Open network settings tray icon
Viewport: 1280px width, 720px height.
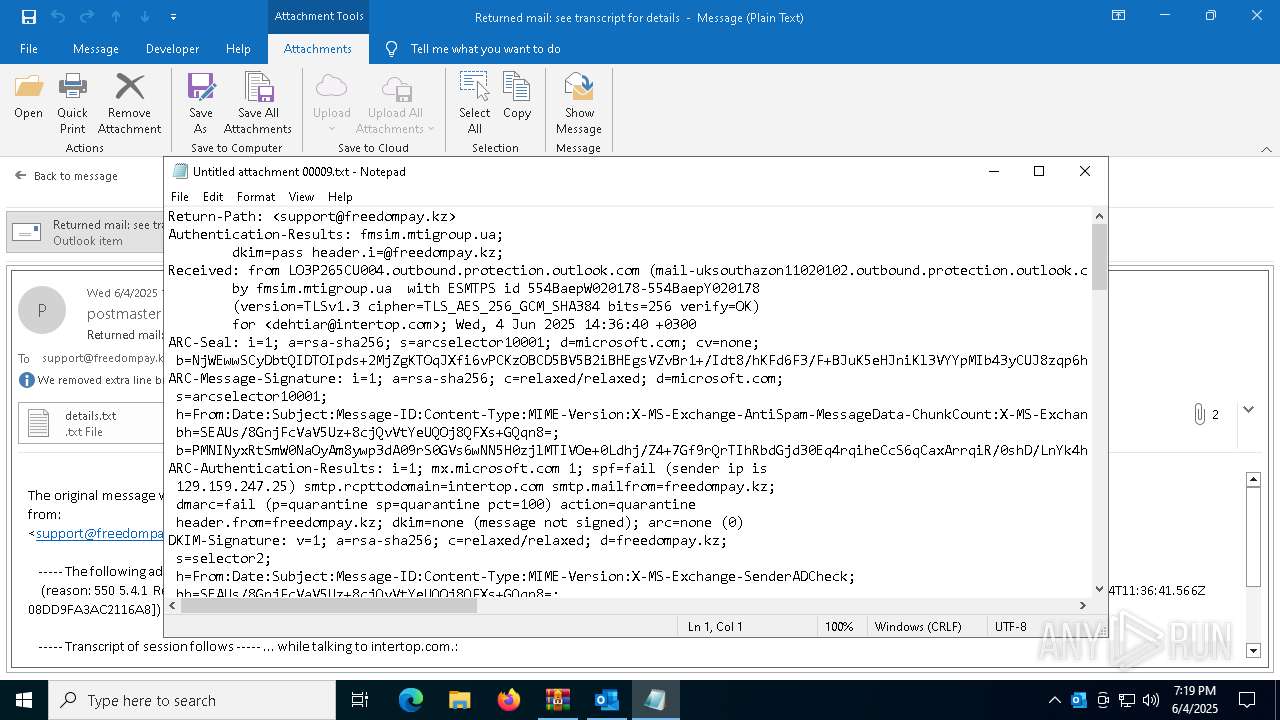[1127, 700]
